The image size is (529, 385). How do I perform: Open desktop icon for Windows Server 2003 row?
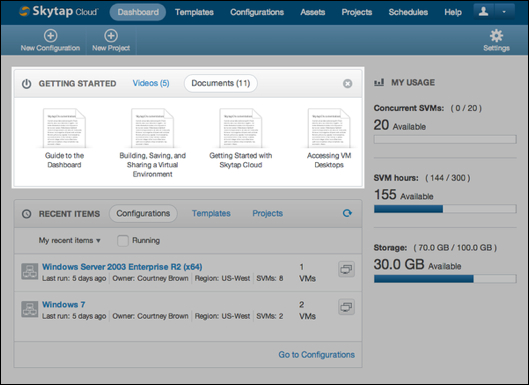coord(346,269)
